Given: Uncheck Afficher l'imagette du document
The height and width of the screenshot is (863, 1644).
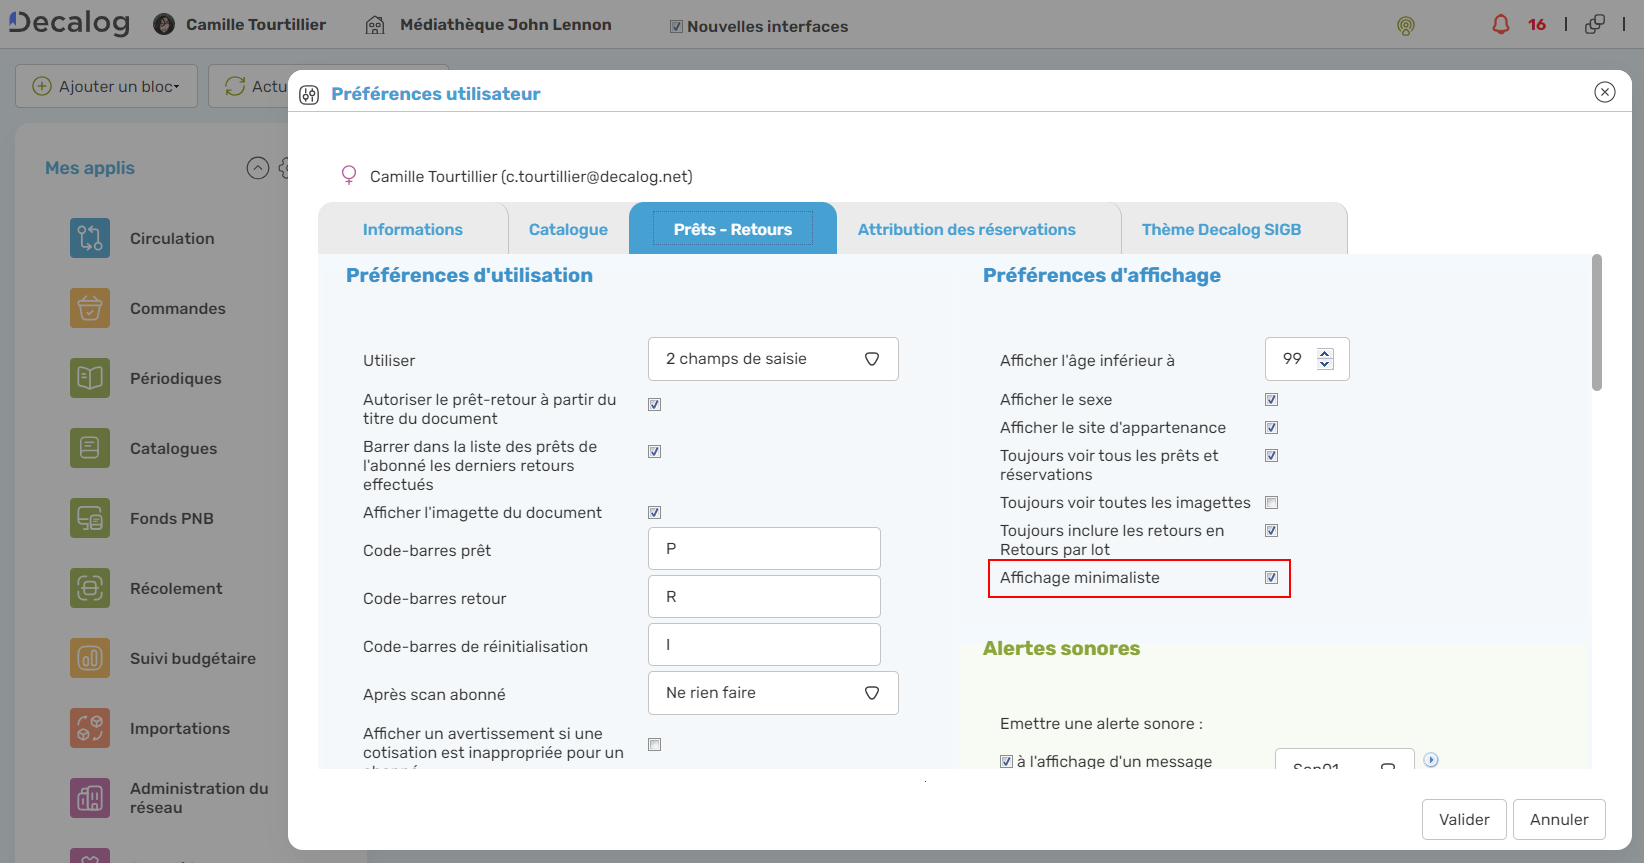Looking at the screenshot, I should tap(654, 512).
